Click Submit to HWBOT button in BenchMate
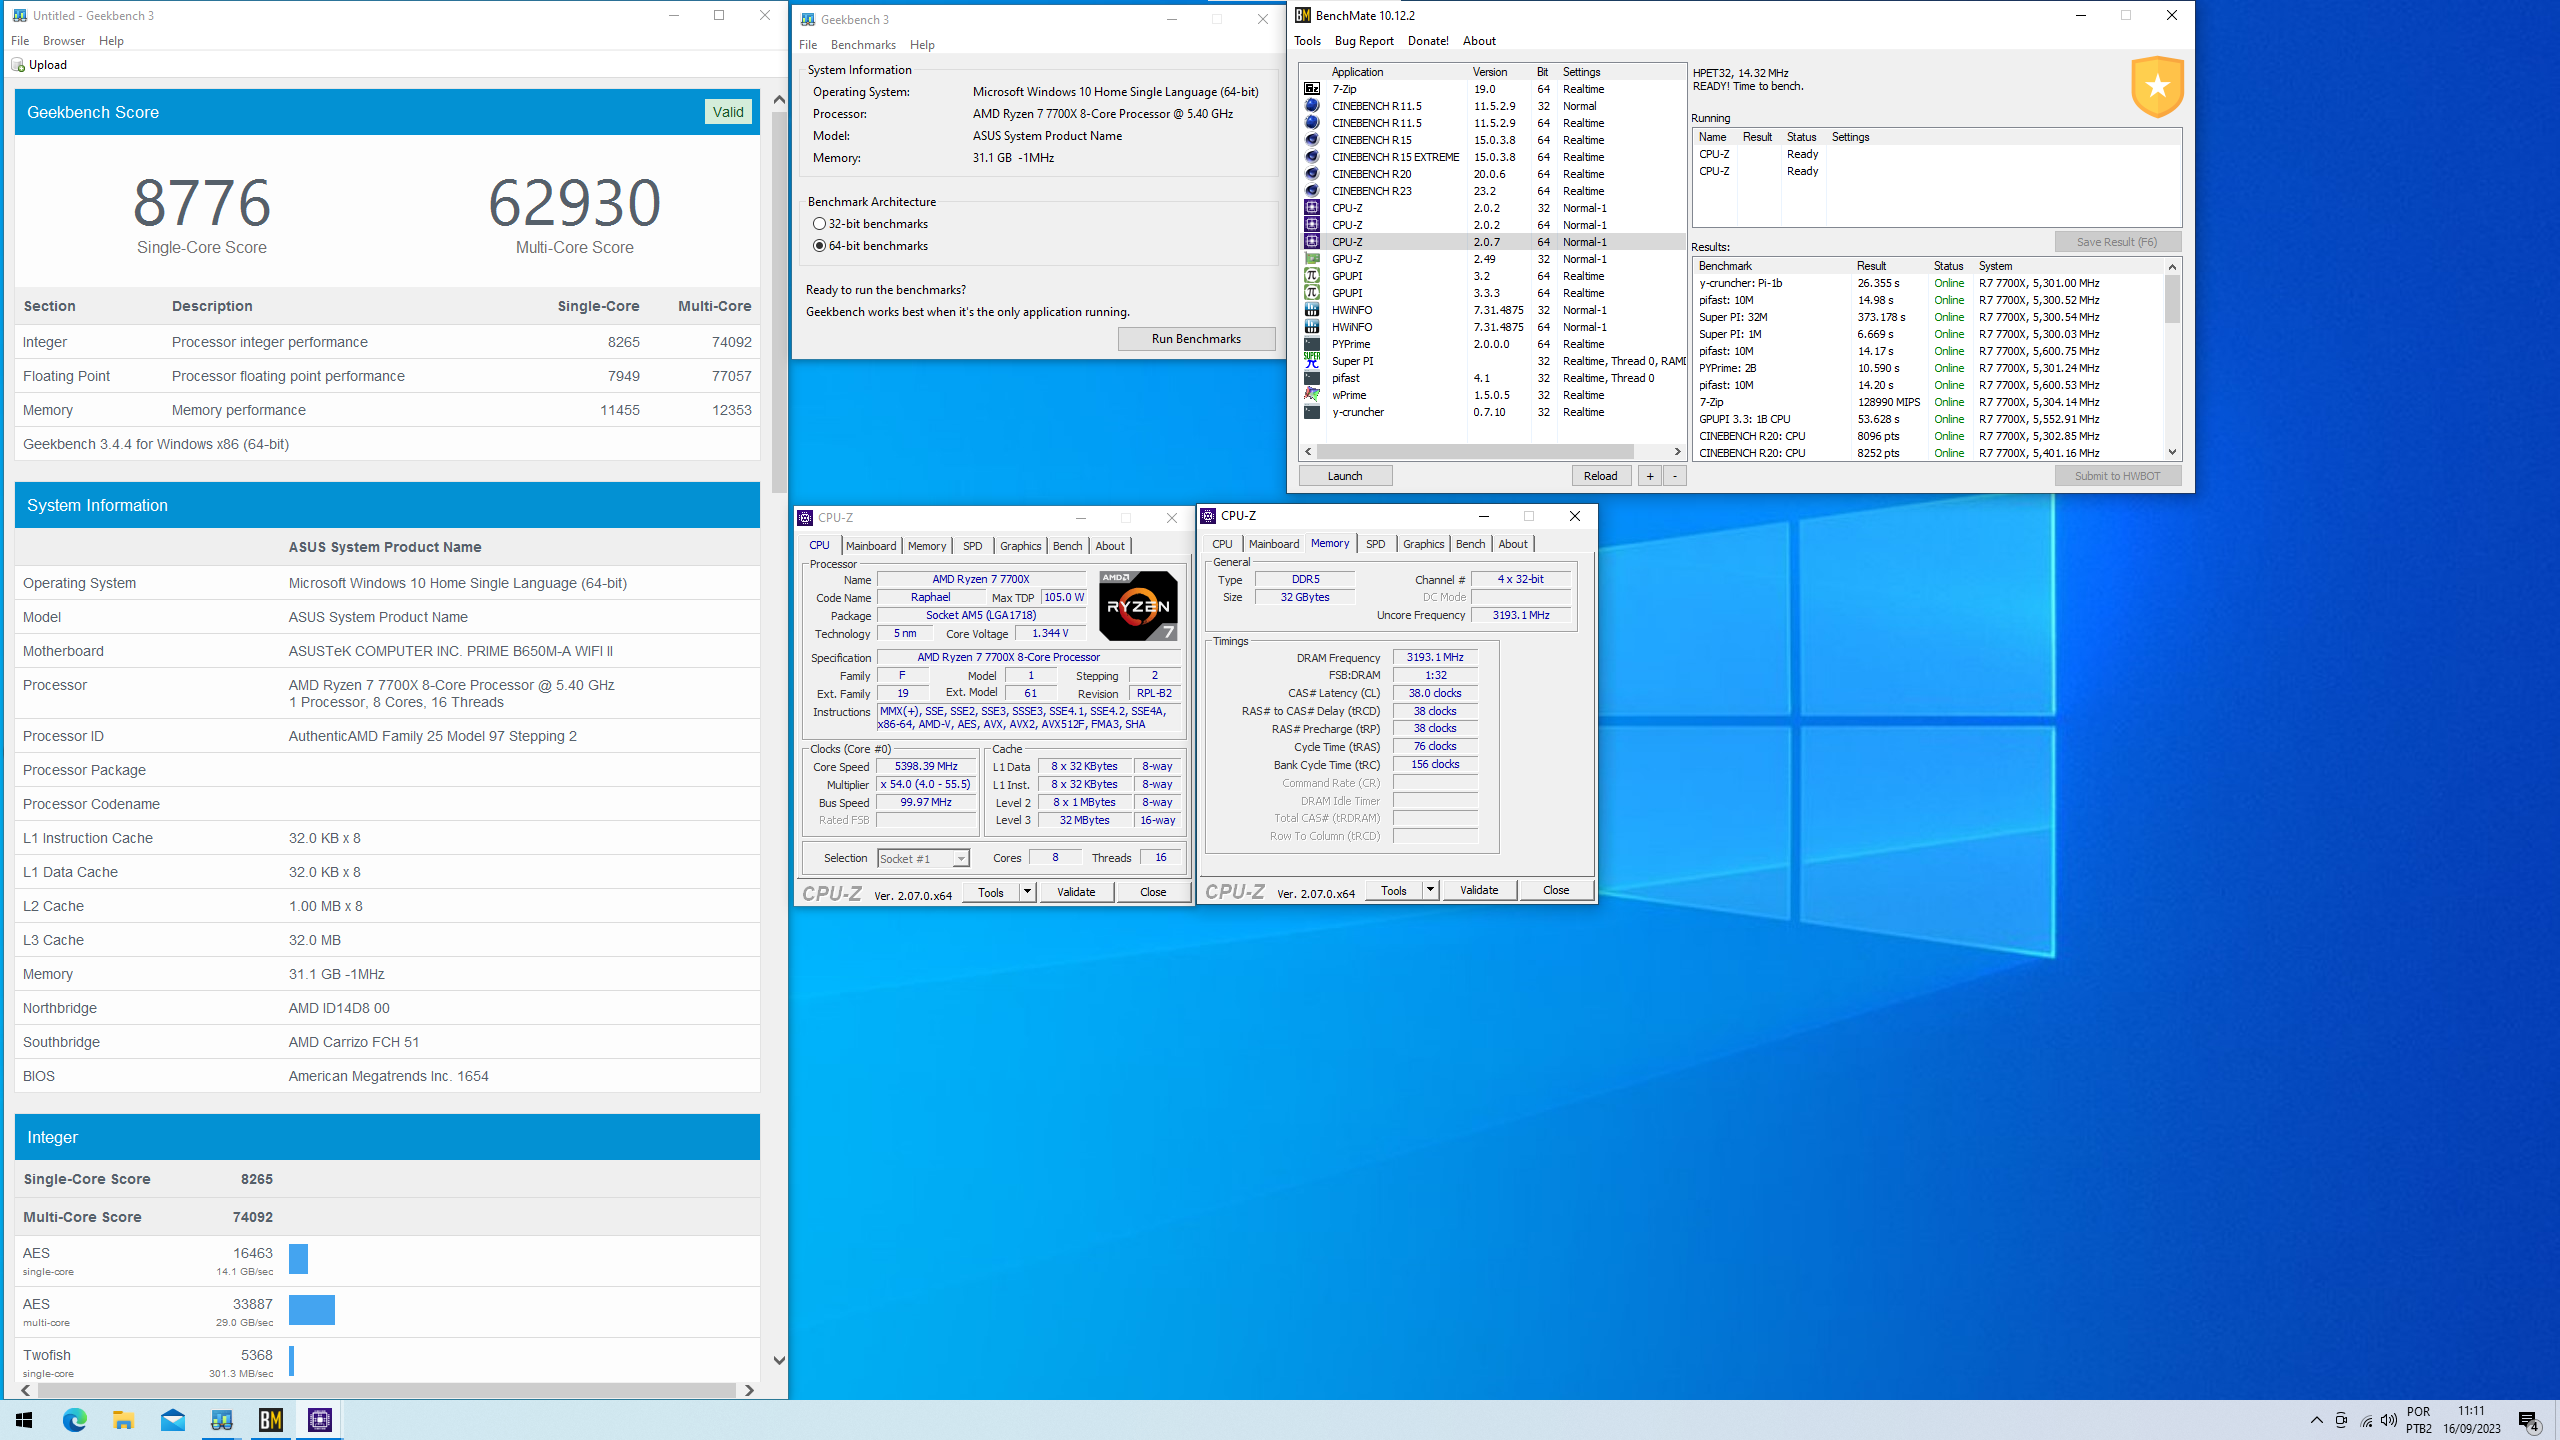Image resolution: width=2560 pixels, height=1440 pixels. coord(2117,476)
